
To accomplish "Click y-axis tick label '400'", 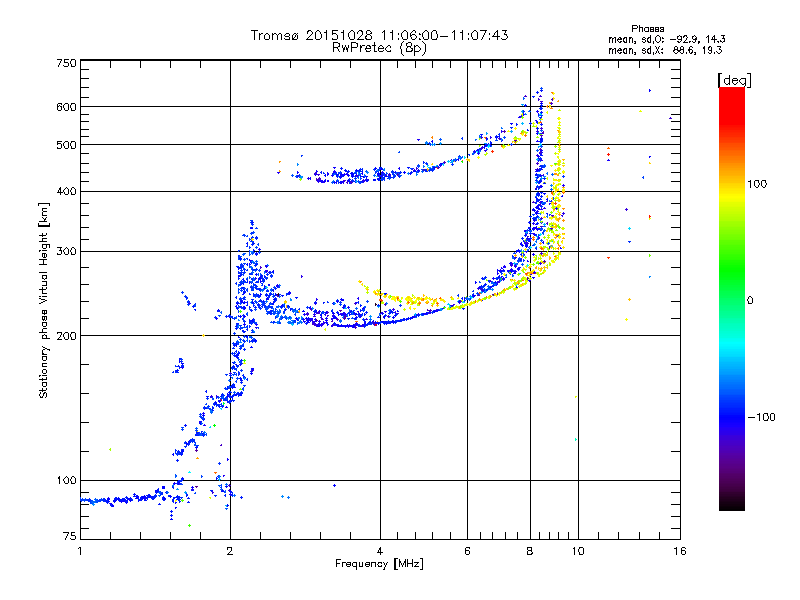I will point(66,192).
